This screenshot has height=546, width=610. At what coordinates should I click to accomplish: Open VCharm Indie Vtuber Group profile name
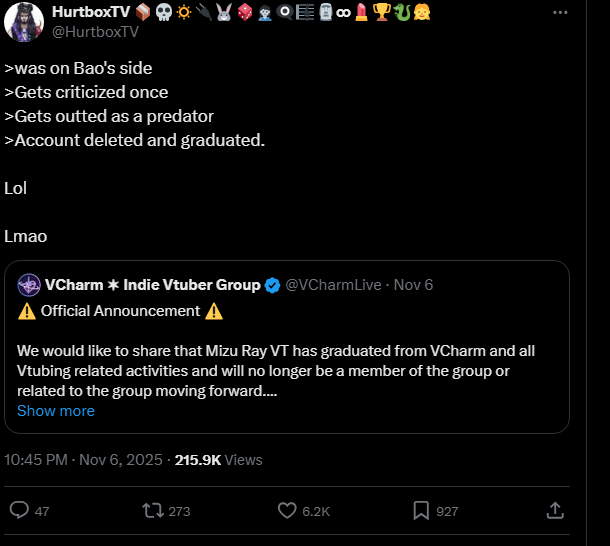(152, 285)
